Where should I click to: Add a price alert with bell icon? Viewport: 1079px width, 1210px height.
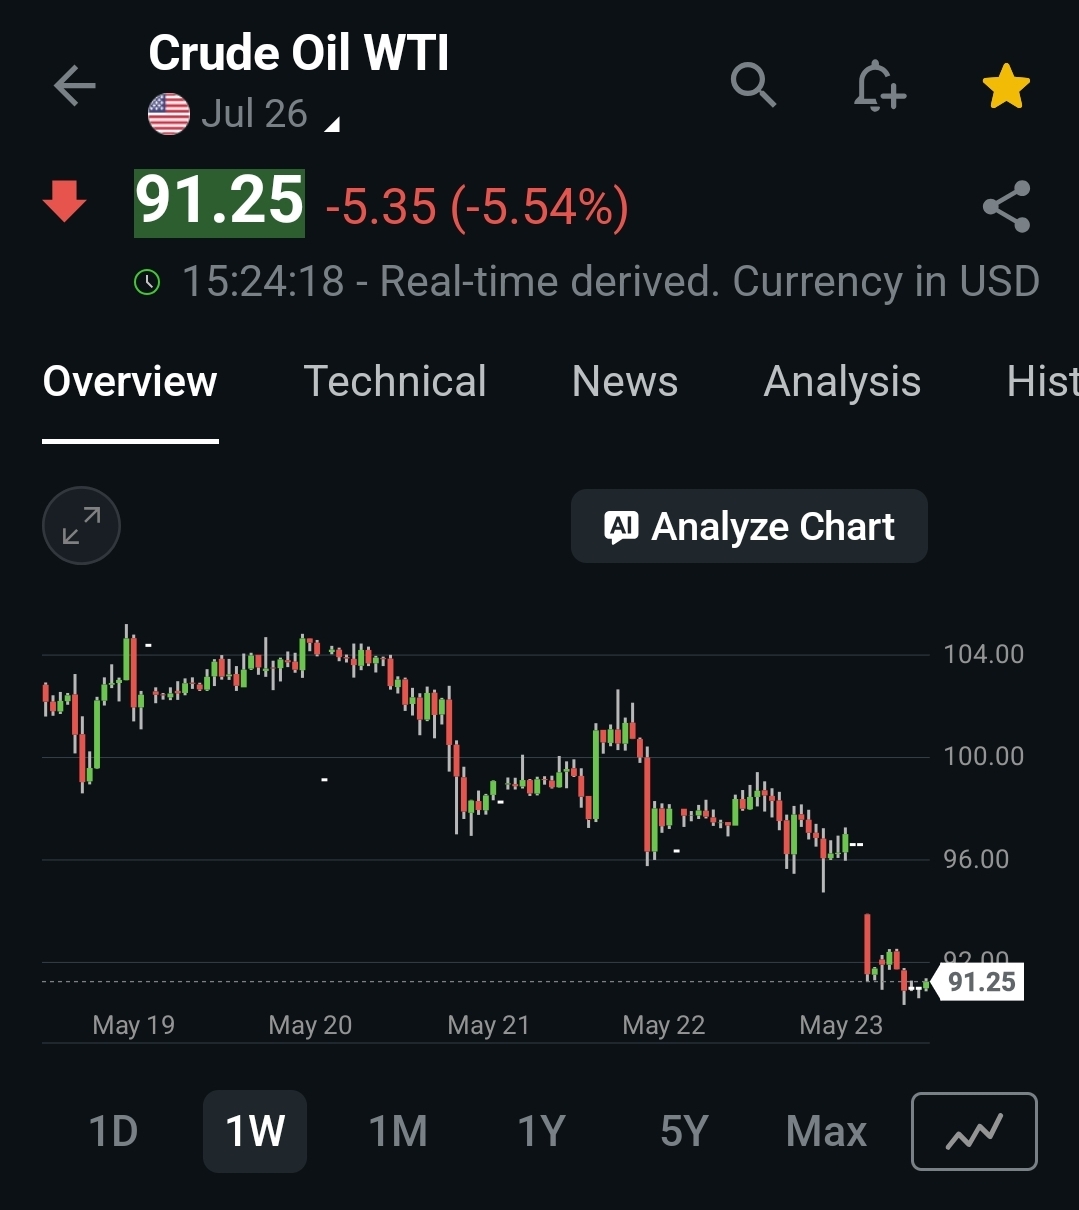(x=879, y=85)
